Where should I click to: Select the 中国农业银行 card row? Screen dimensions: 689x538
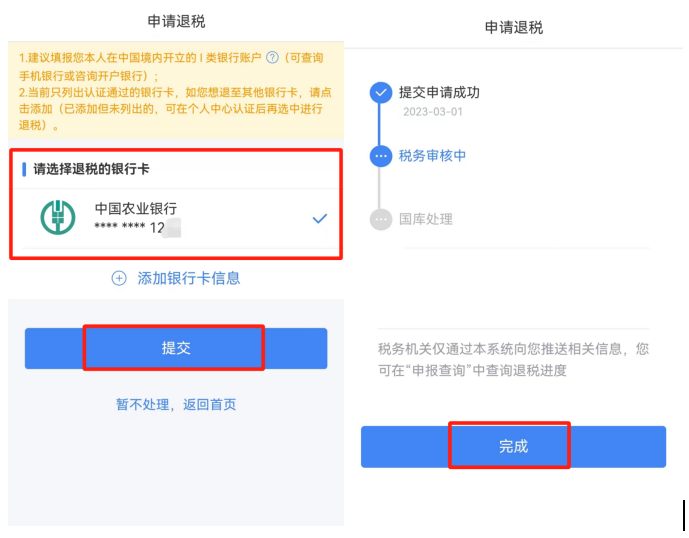176,218
